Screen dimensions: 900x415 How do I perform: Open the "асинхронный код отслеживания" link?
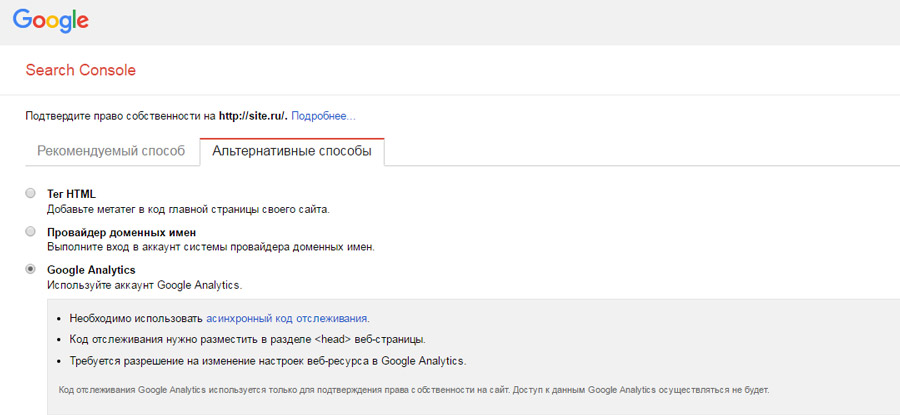click(x=287, y=318)
